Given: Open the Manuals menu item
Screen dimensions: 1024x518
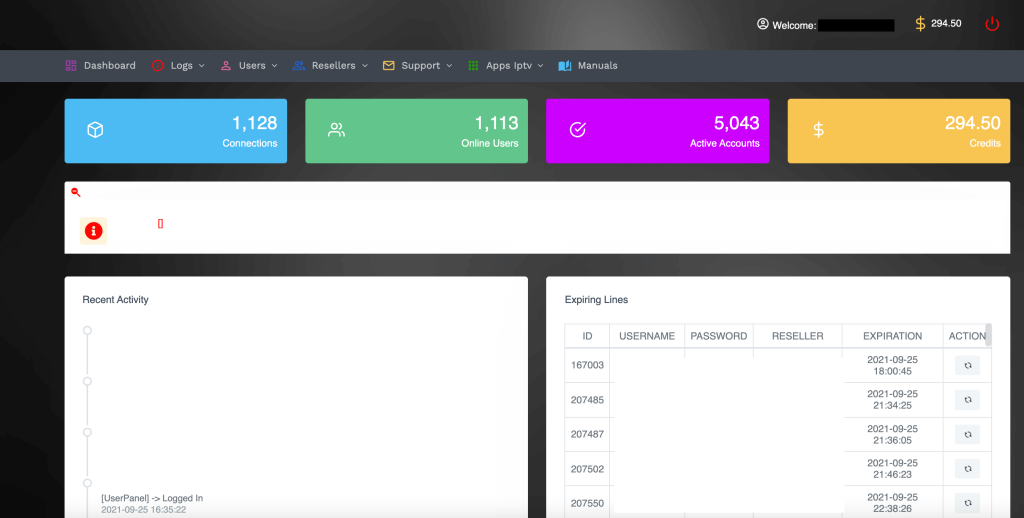Looking at the screenshot, I should click(x=588, y=66).
